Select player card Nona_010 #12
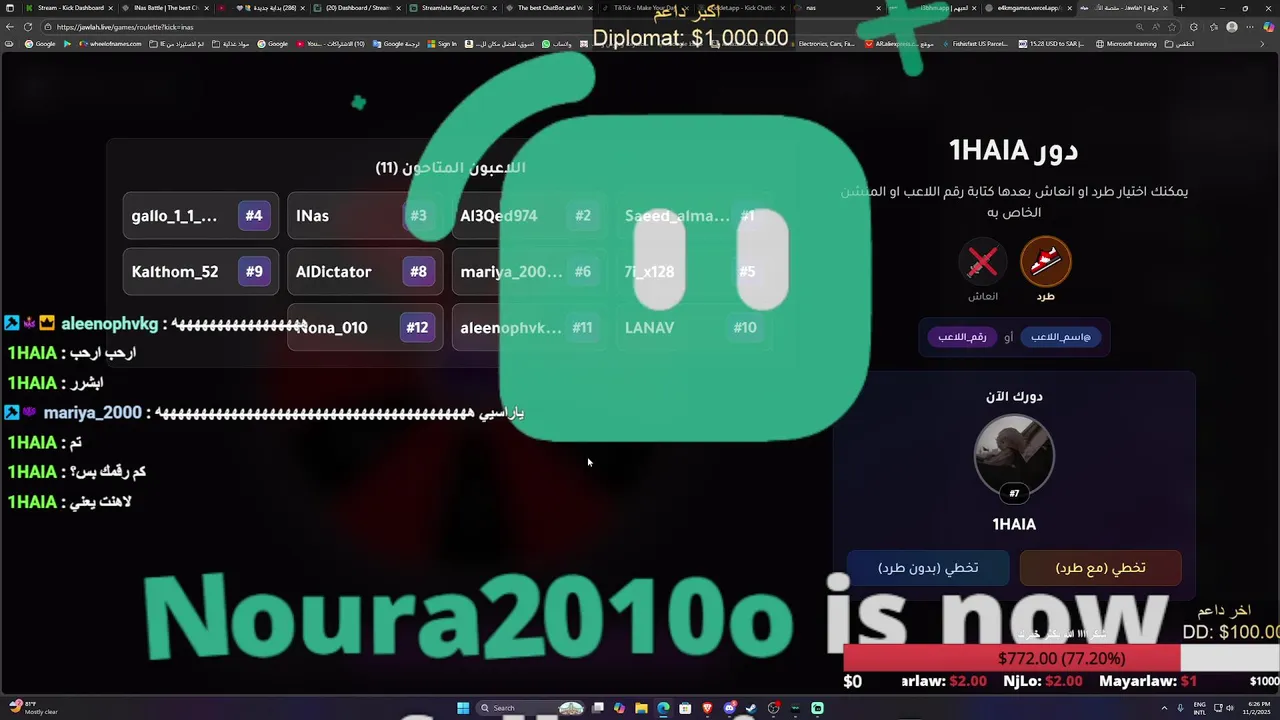This screenshot has width=1280, height=720. click(365, 328)
